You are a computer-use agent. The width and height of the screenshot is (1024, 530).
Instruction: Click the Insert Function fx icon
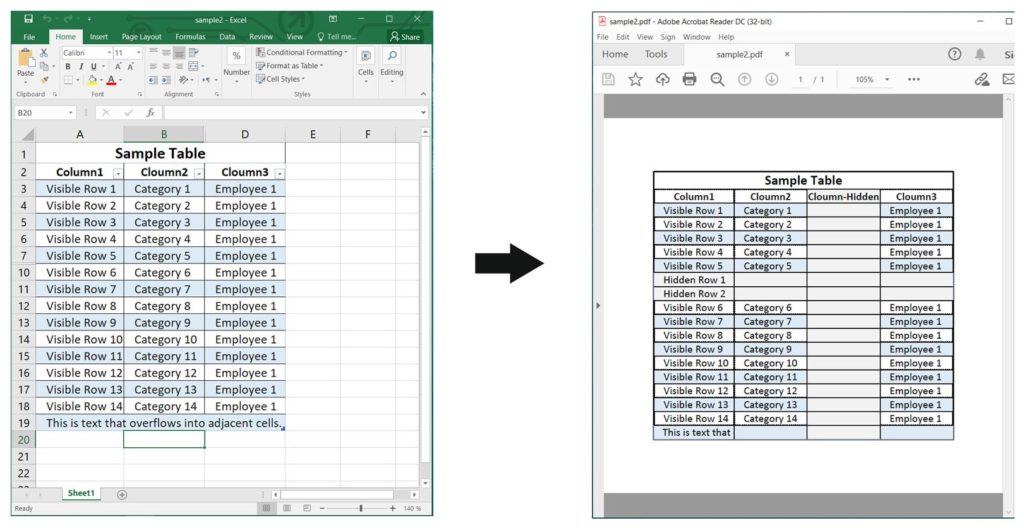tap(150, 113)
